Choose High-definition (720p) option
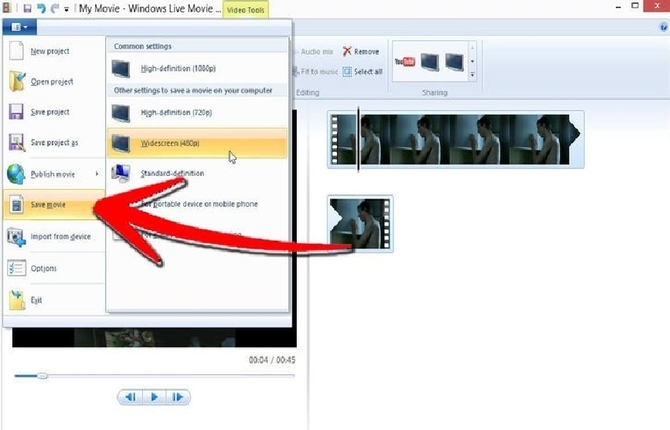 coord(197,112)
